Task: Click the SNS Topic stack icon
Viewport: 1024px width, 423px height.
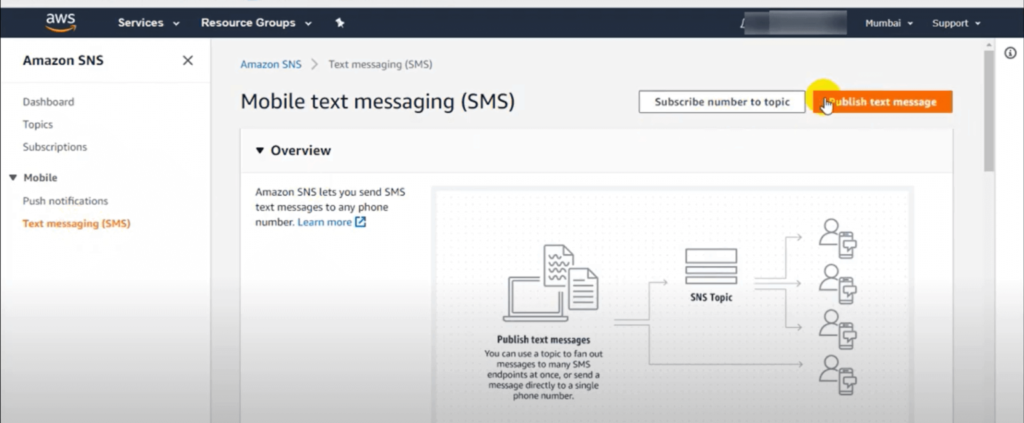Action: 711,266
